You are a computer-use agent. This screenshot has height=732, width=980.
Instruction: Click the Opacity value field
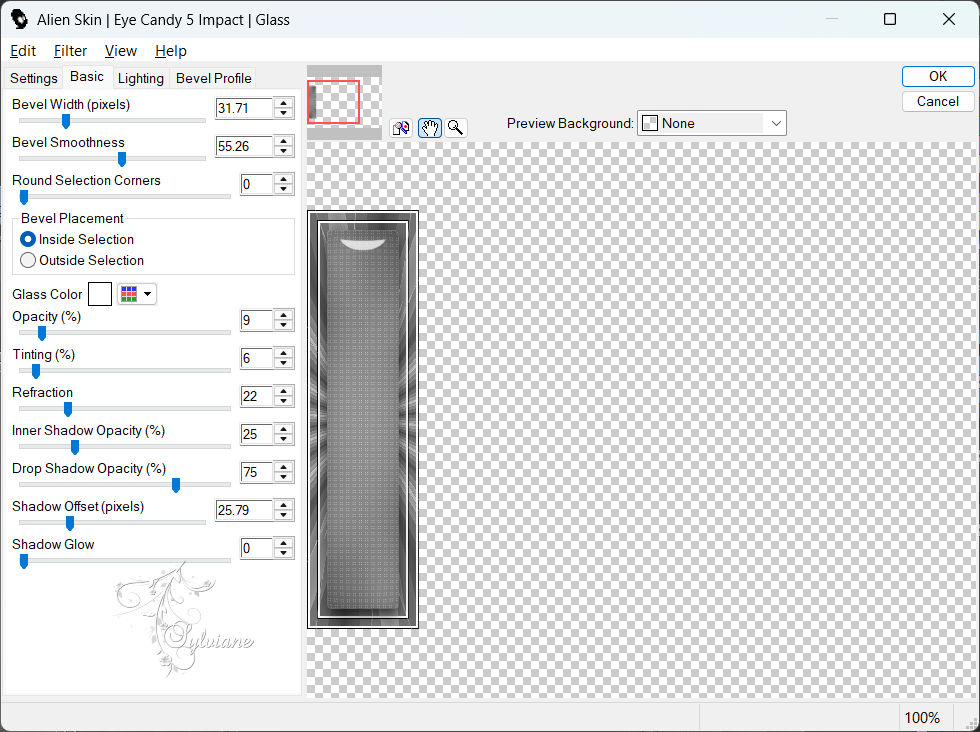coord(257,321)
